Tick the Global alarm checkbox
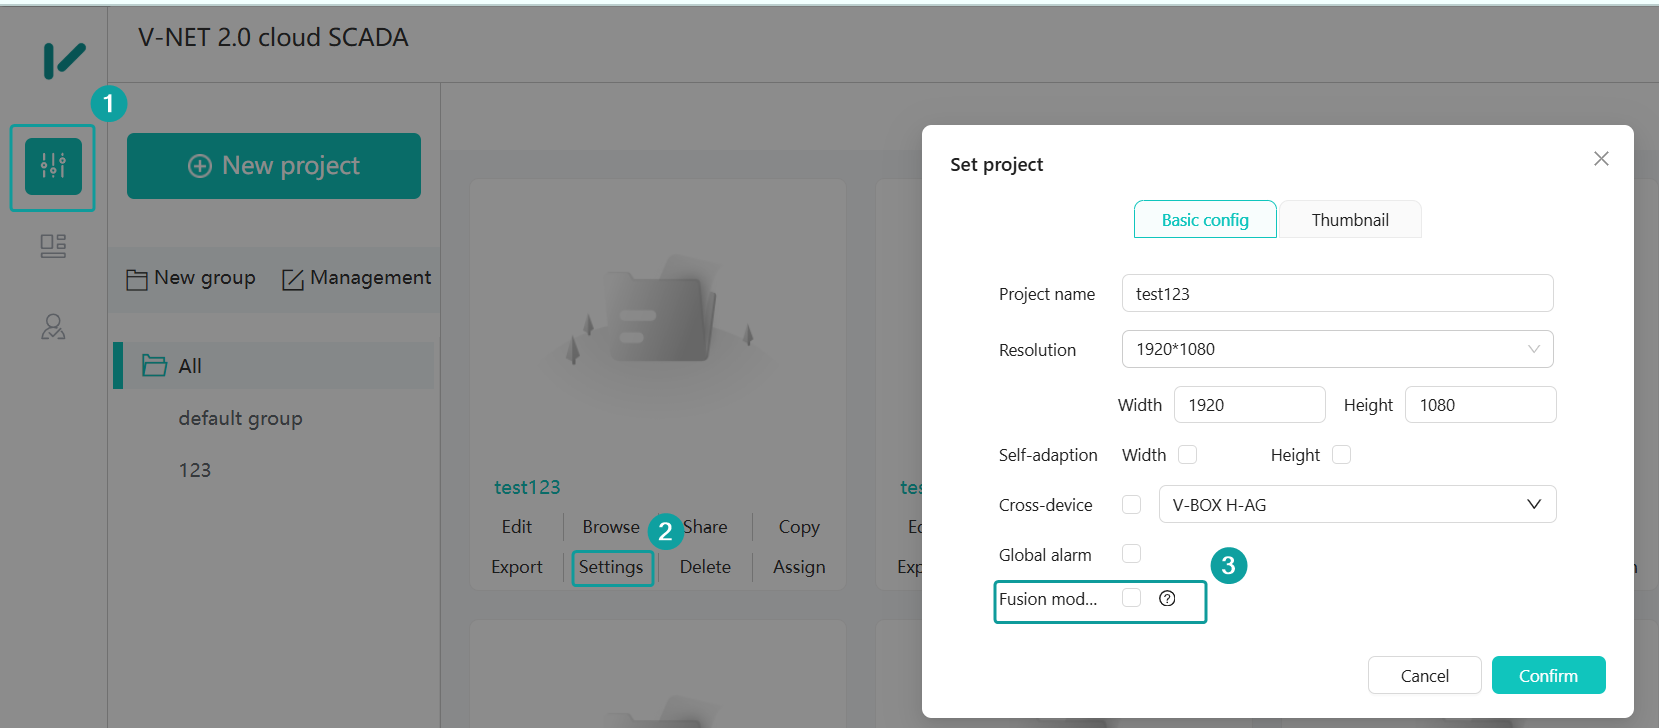Image resolution: width=1659 pixels, height=728 pixels. (1131, 554)
